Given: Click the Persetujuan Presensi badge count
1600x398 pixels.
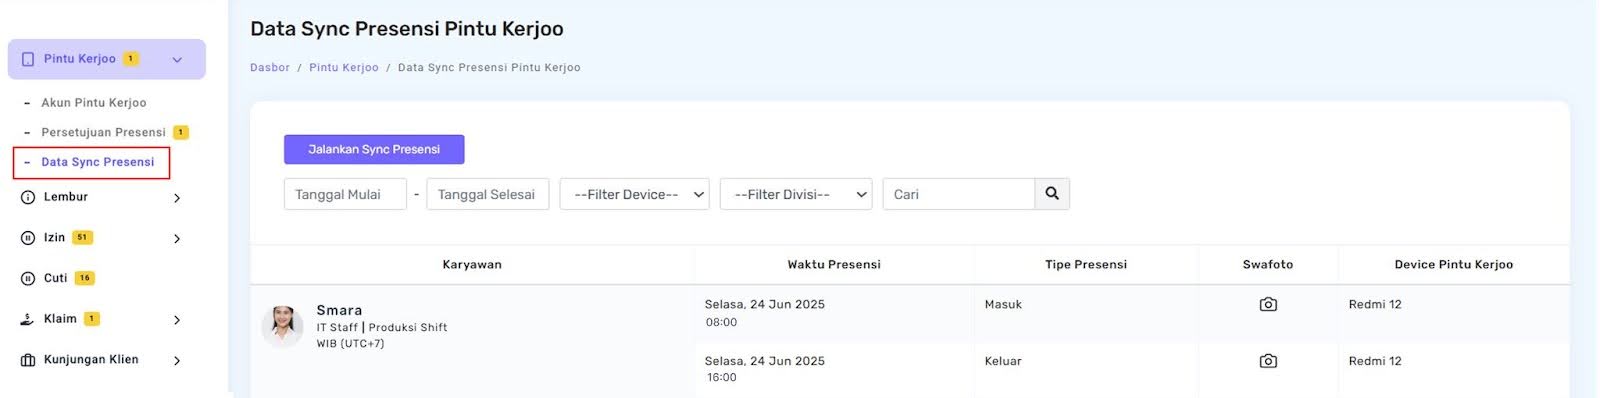Looking at the screenshot, I should click(x=181, y=132).
